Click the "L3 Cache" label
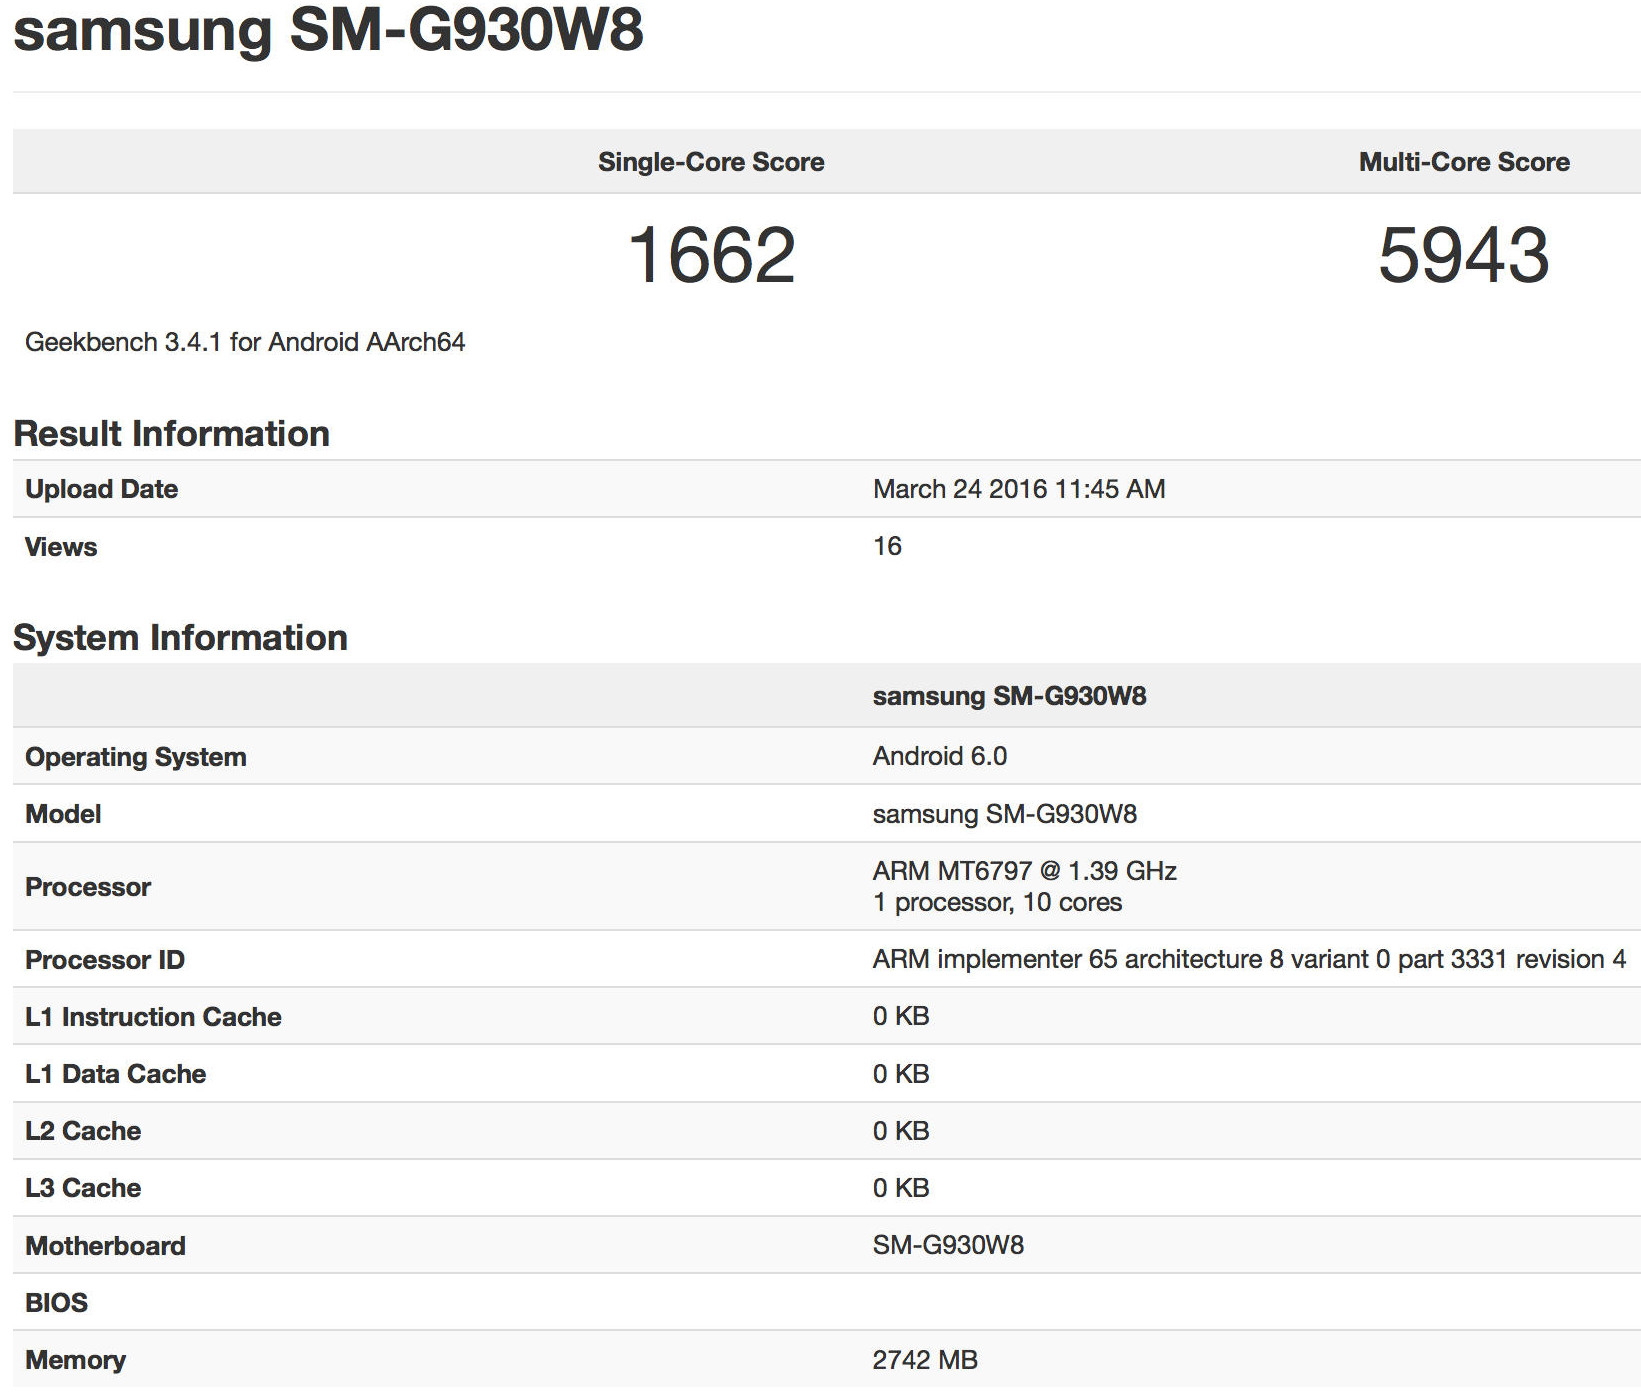The image size is (1641, 1395). 83,1188
